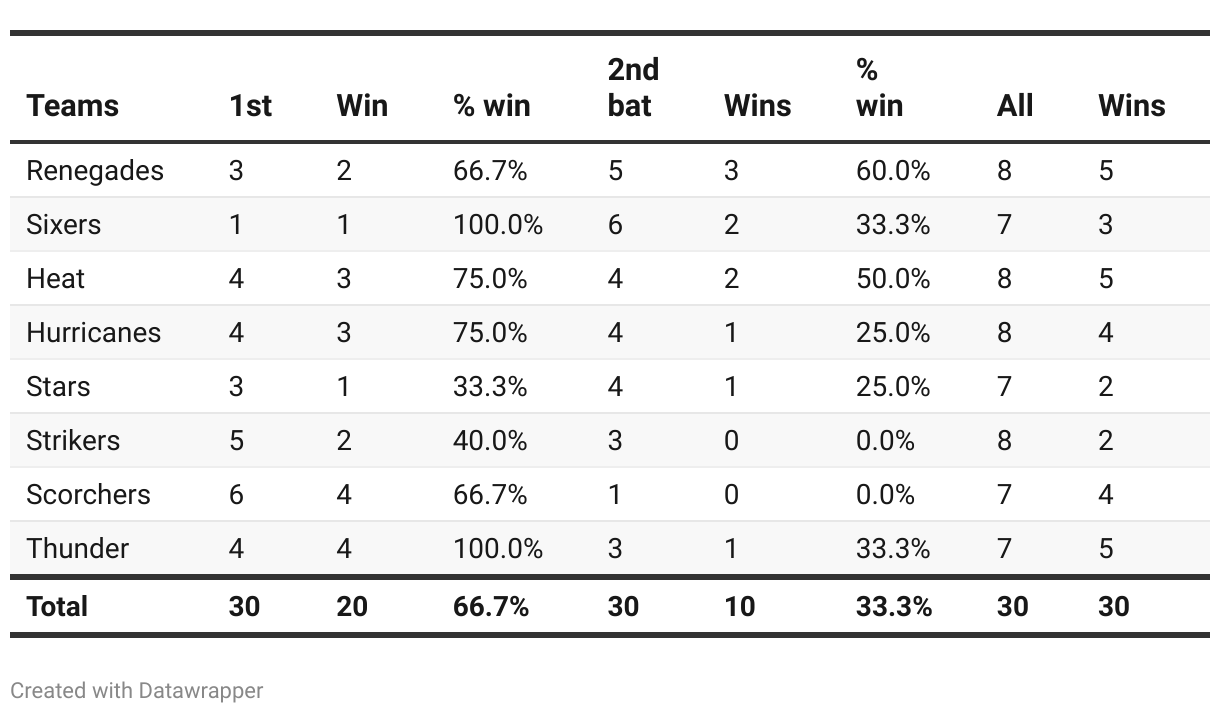
Task: Select the Heat team cell
Action: (55, 278)
